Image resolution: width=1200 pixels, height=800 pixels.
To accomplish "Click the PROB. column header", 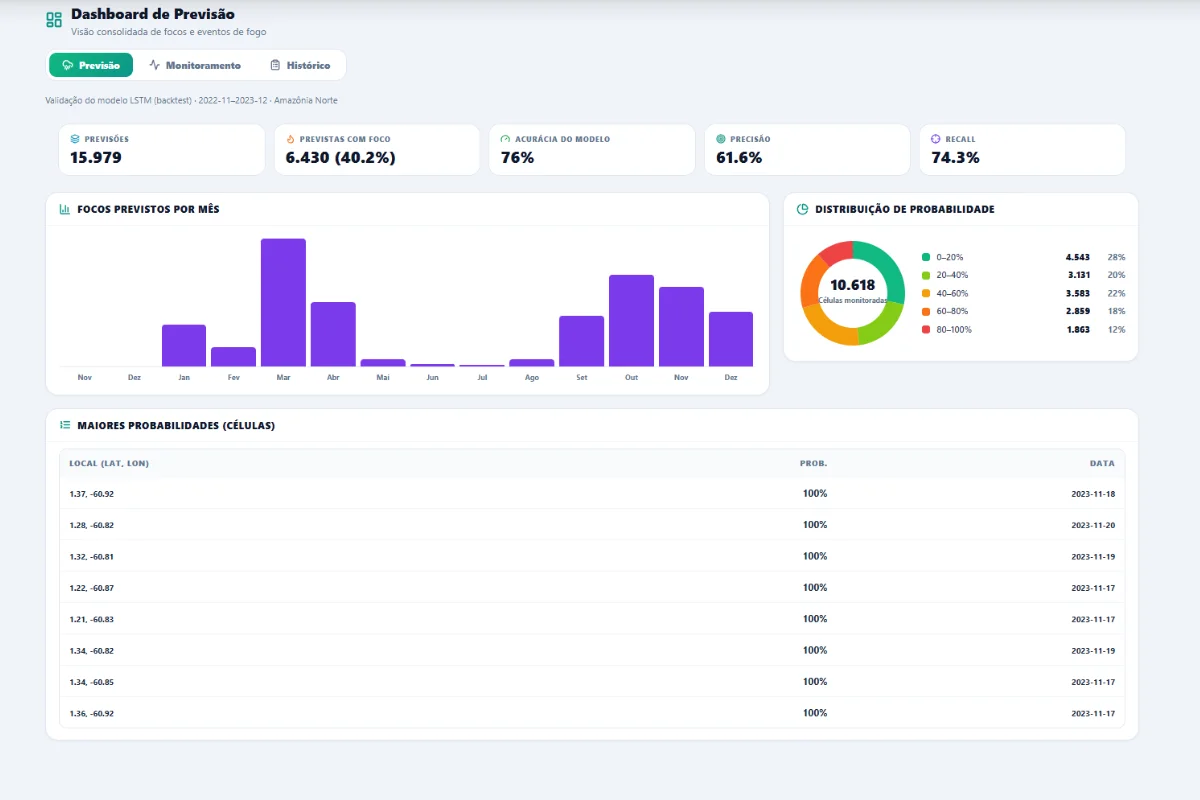I will point(814,463).
